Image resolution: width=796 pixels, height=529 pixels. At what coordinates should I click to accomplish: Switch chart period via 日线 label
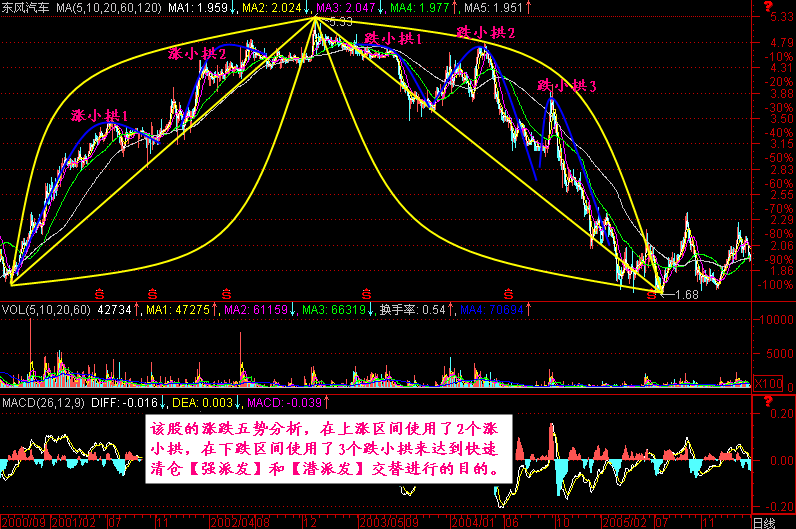764,522
